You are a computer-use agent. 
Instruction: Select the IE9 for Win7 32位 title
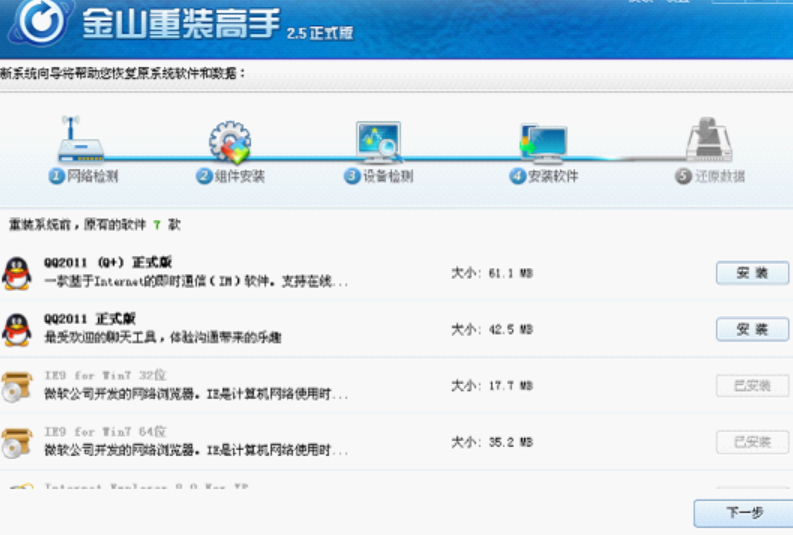pyautogui.click(x=105, y=375)
